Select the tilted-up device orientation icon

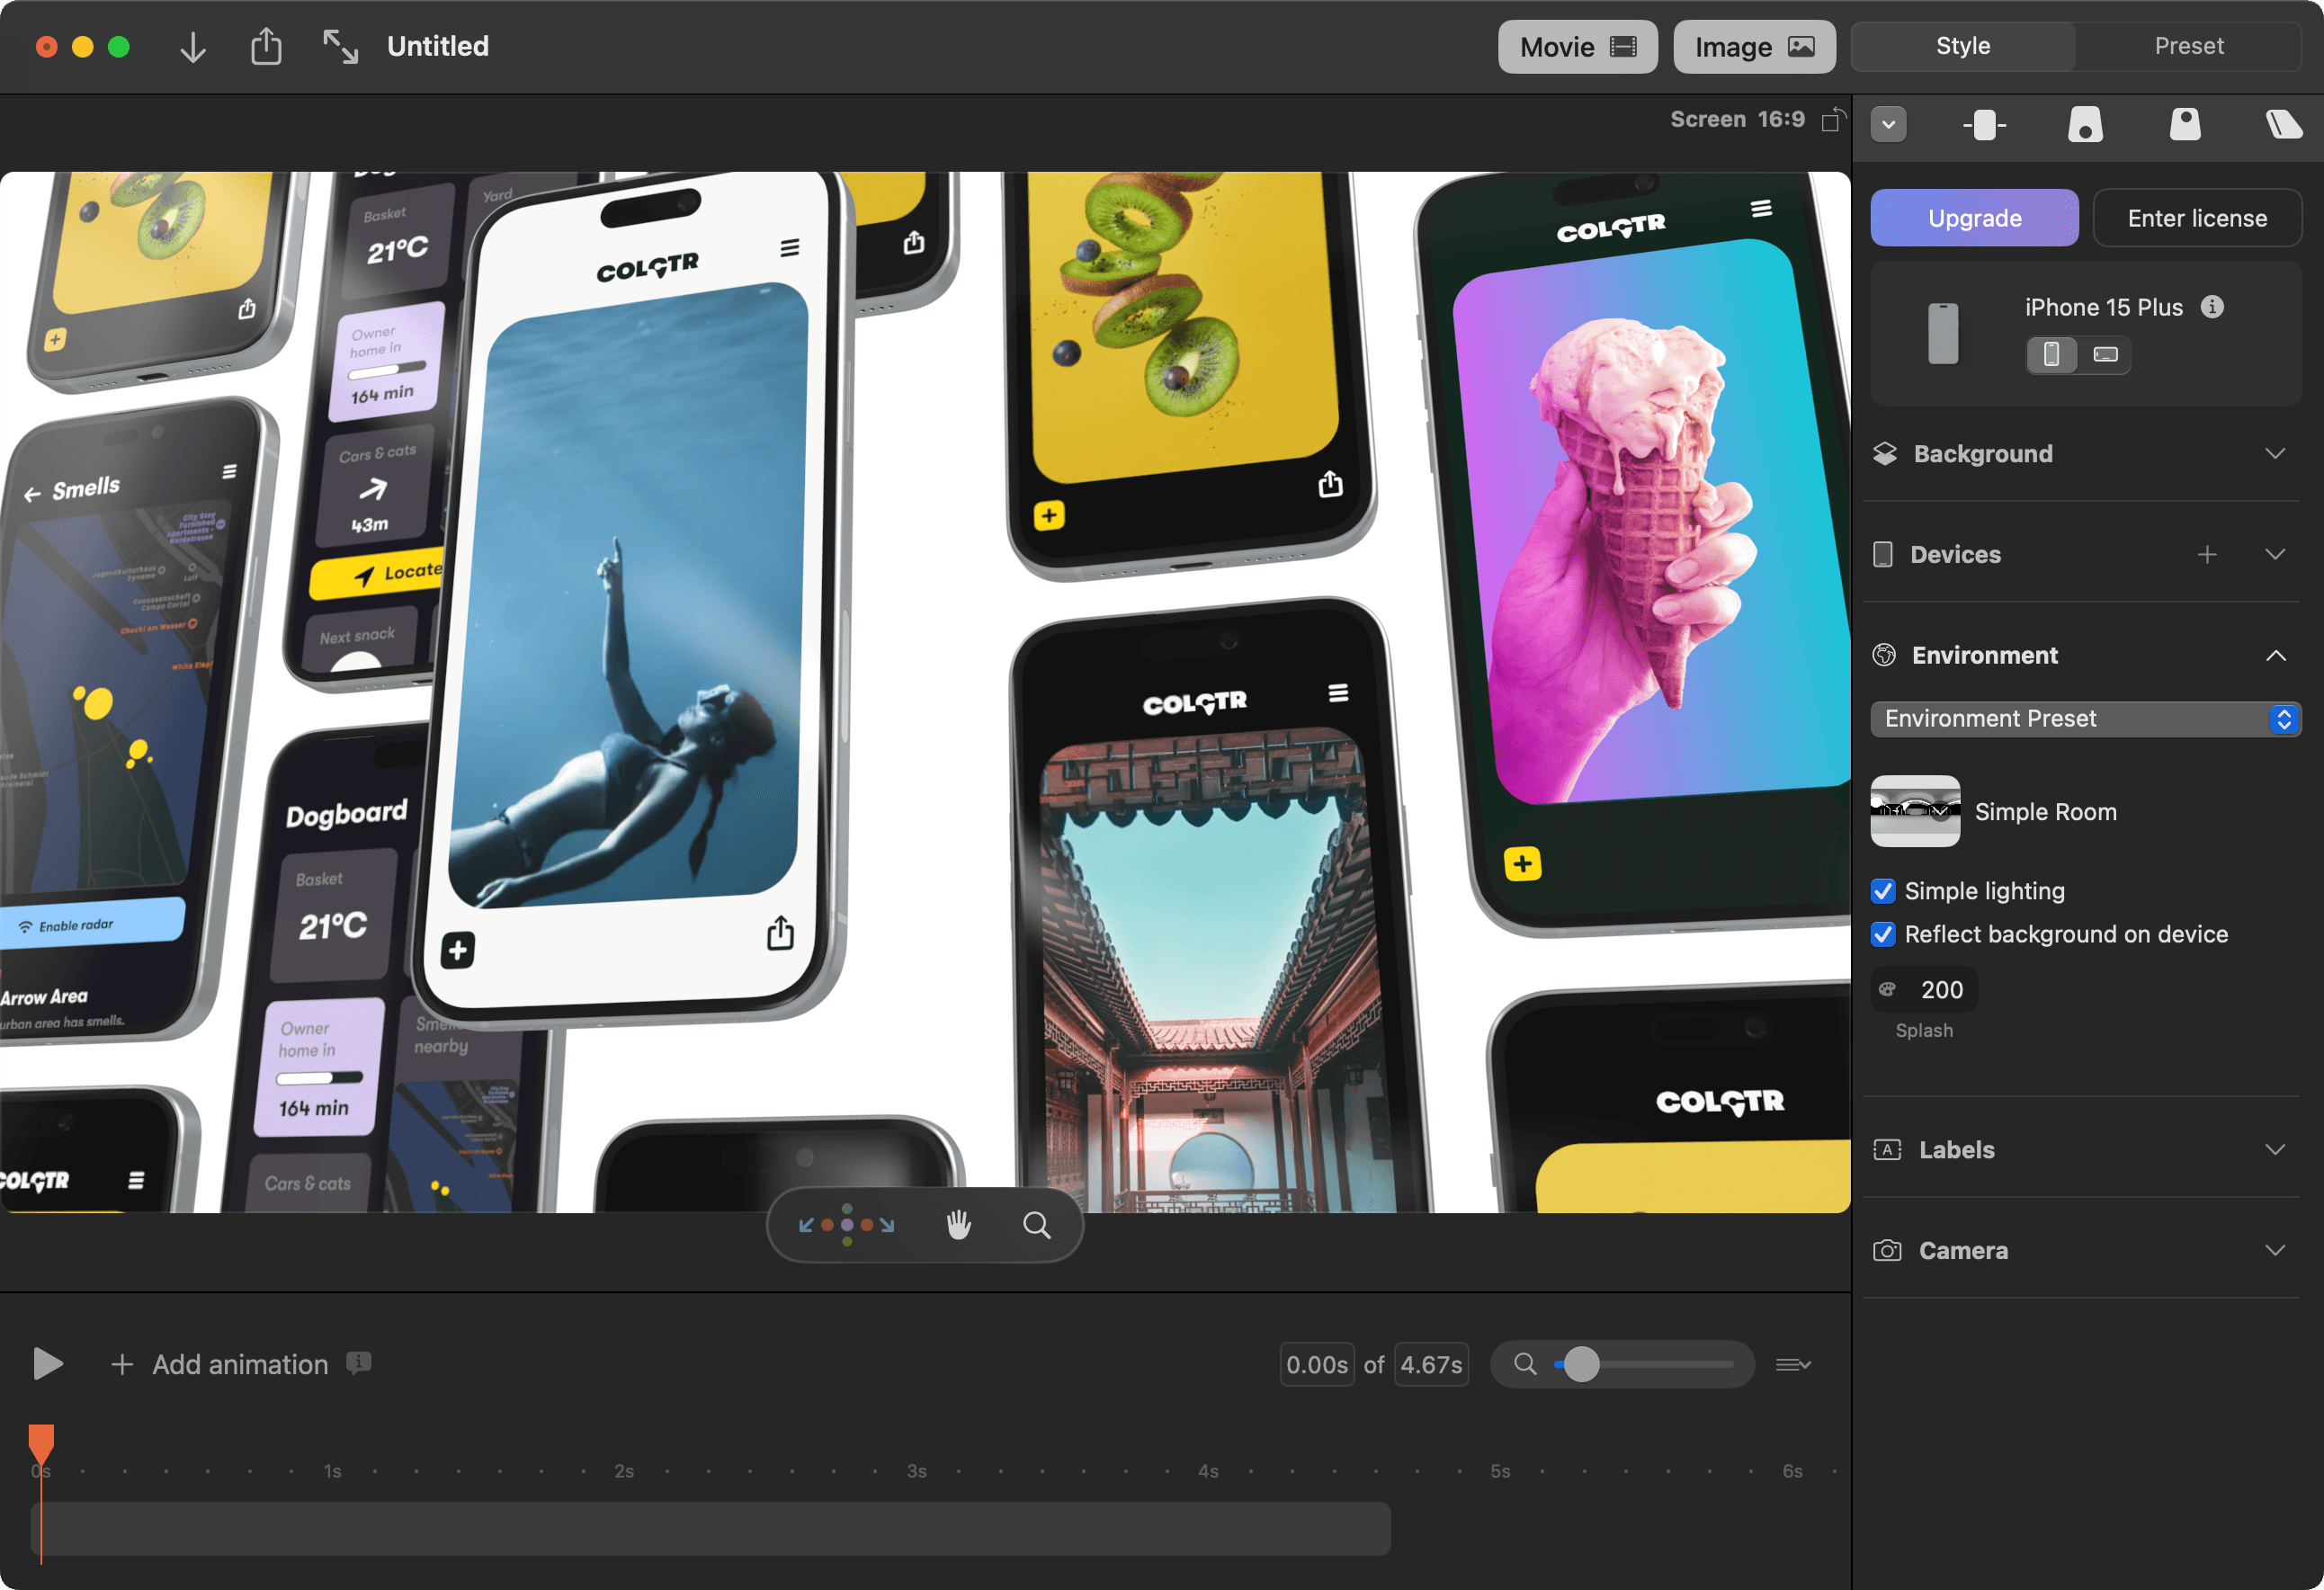click(x=2185, y=125)
